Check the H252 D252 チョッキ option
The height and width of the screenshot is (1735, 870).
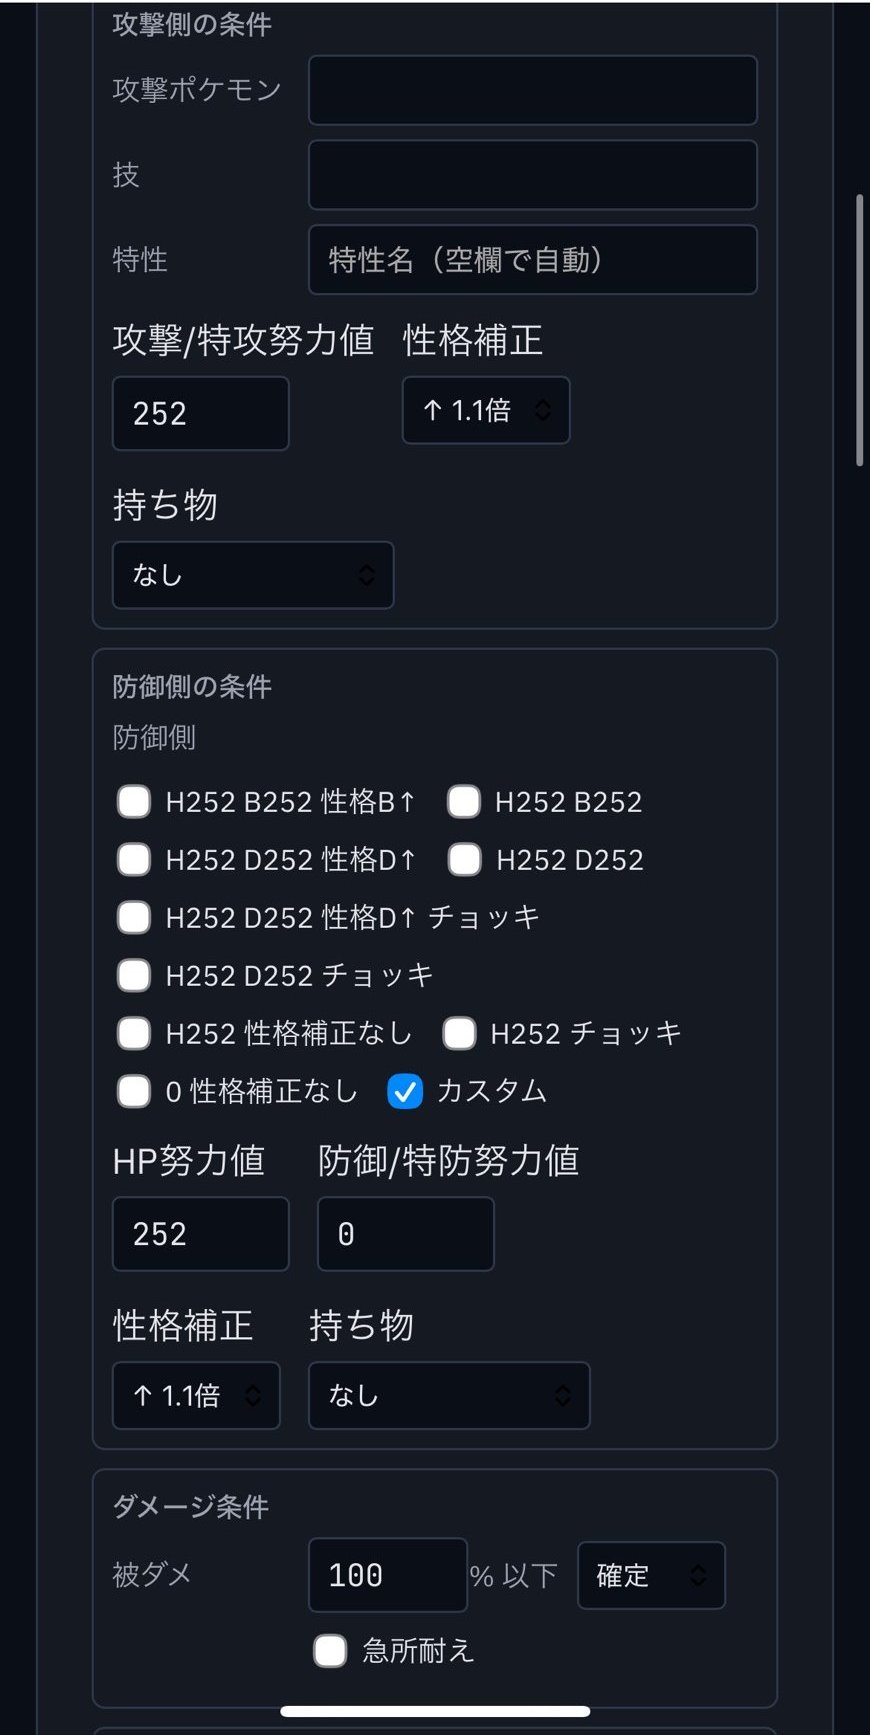pos(133,975)
